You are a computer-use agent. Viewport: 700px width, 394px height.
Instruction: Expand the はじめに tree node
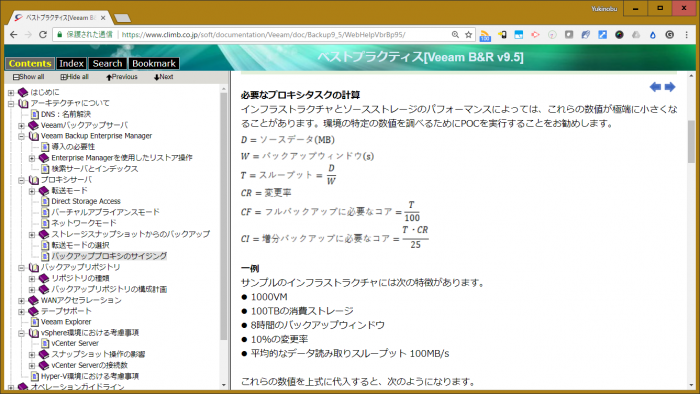(x=11, y=93)
